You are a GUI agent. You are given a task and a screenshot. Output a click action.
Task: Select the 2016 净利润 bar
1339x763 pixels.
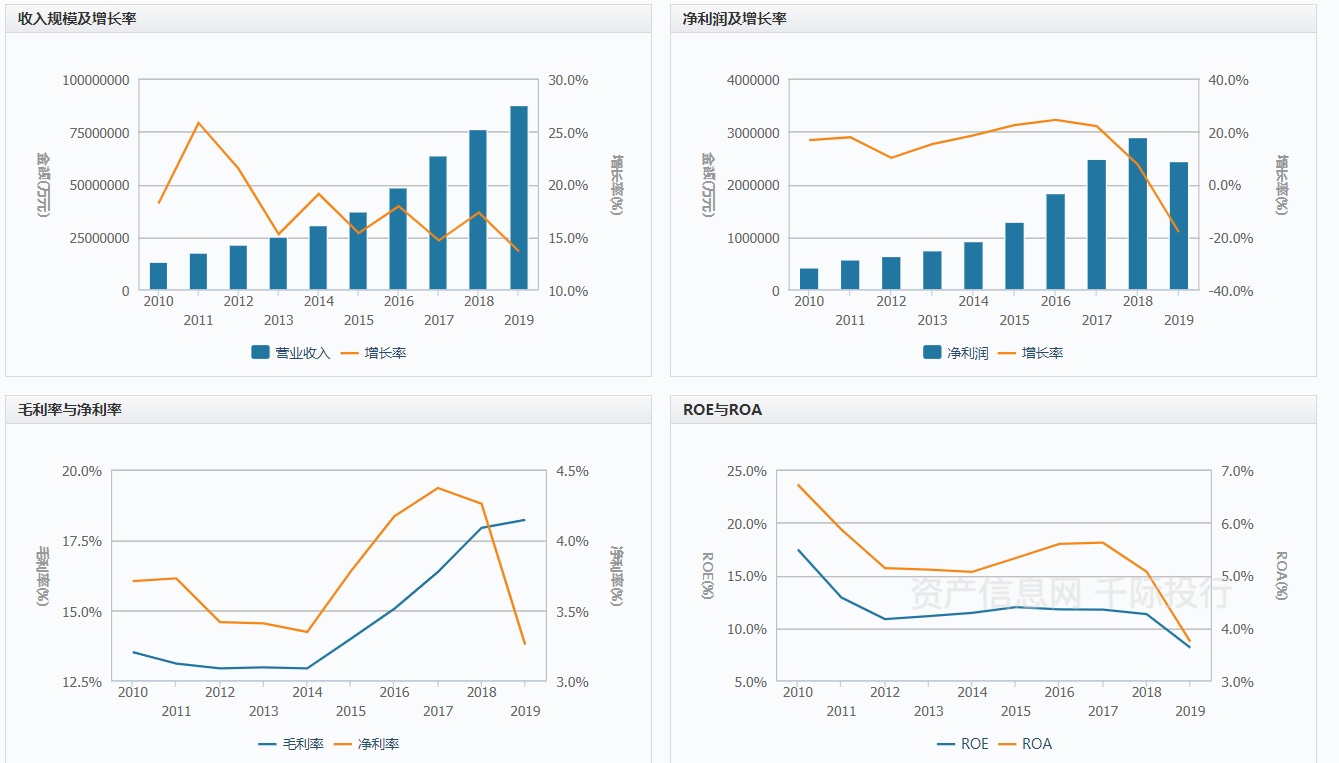click(x=1056, y=242)
